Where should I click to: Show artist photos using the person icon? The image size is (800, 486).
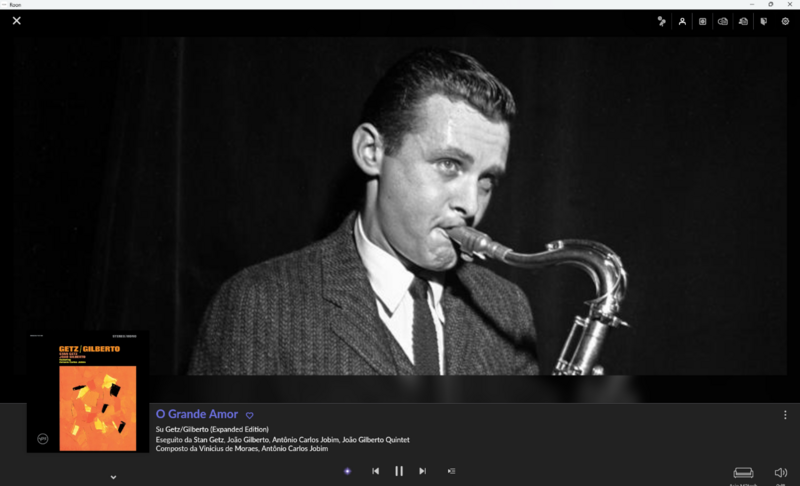pyautogui.click(x=682, y=21)
